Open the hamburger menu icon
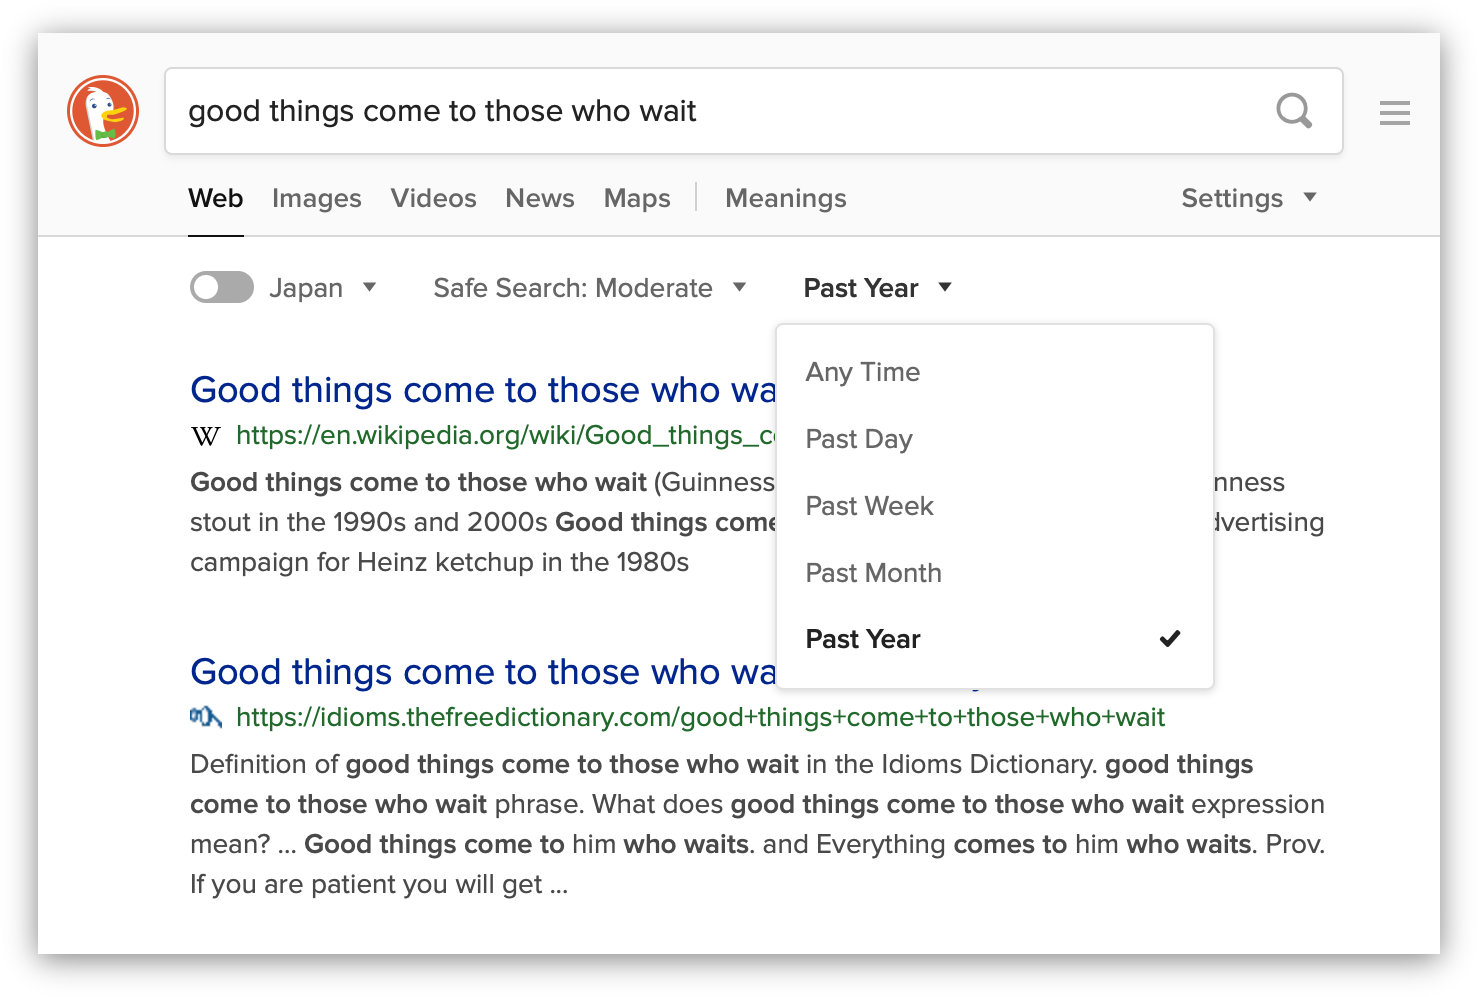The height and width of the screenshot is (997, 1478). [x=1394, y=113]
